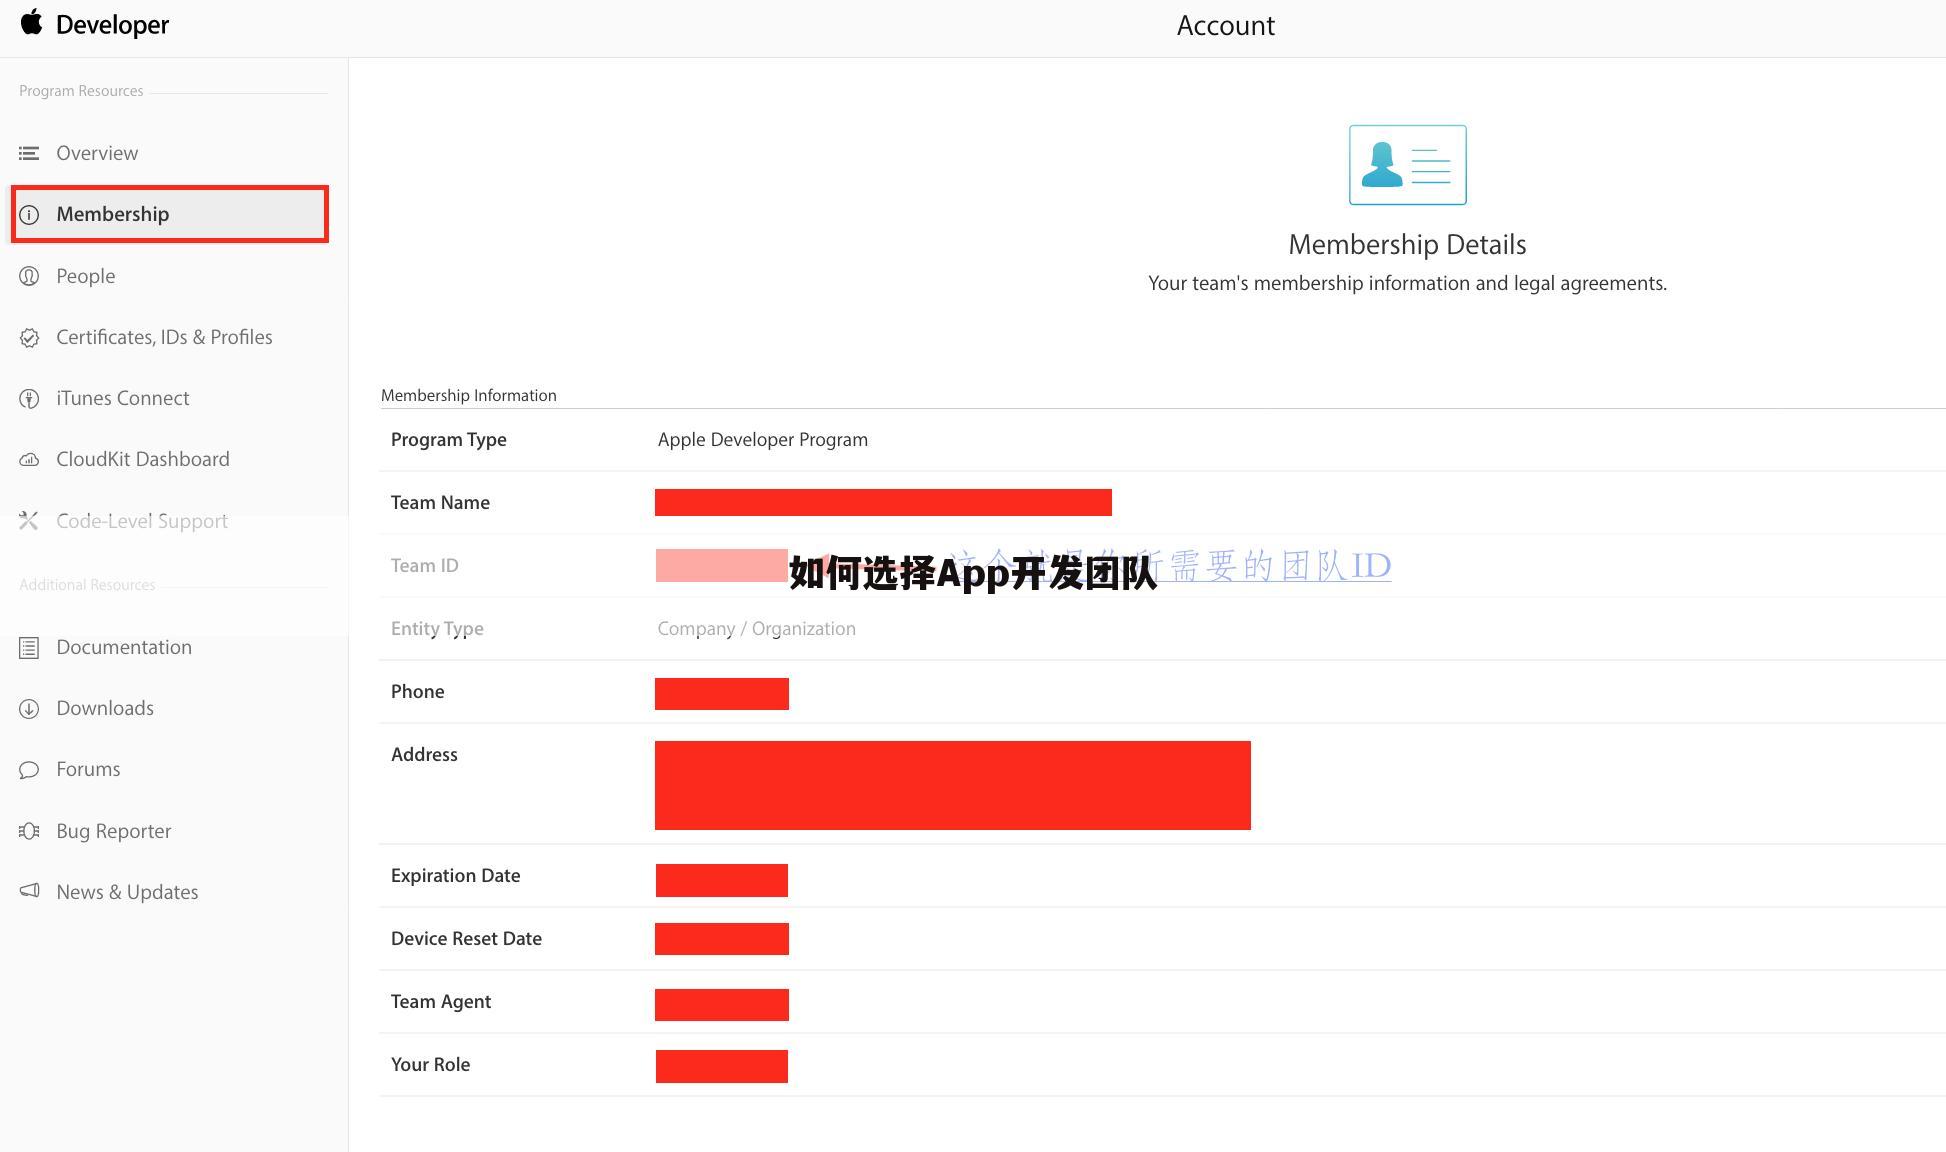The width and height of the screenshot is (1946, 1152).
Task: Click the Bug Reporter bug icon
Action: [x=29, y=831]
